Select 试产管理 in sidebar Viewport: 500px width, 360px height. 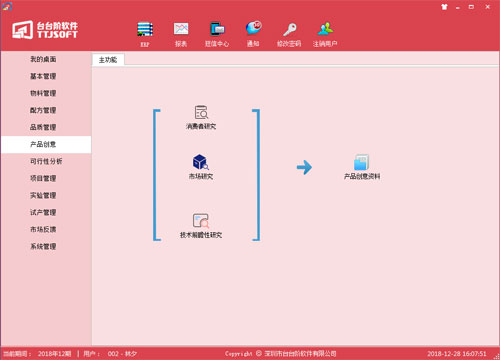tap(43, 212)
